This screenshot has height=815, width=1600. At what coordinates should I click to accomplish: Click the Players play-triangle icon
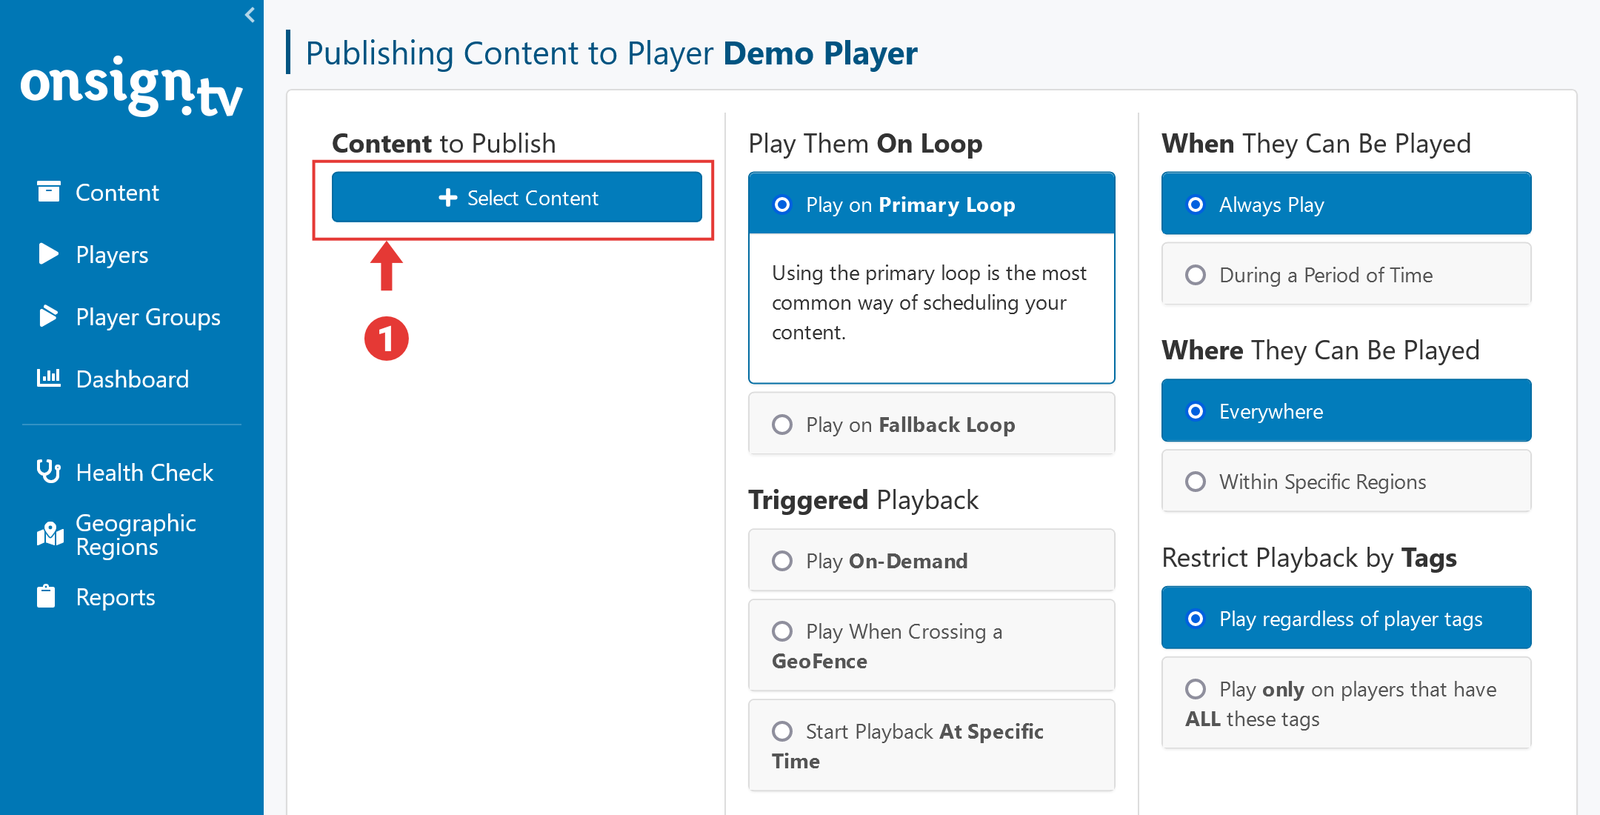[48, 254]
